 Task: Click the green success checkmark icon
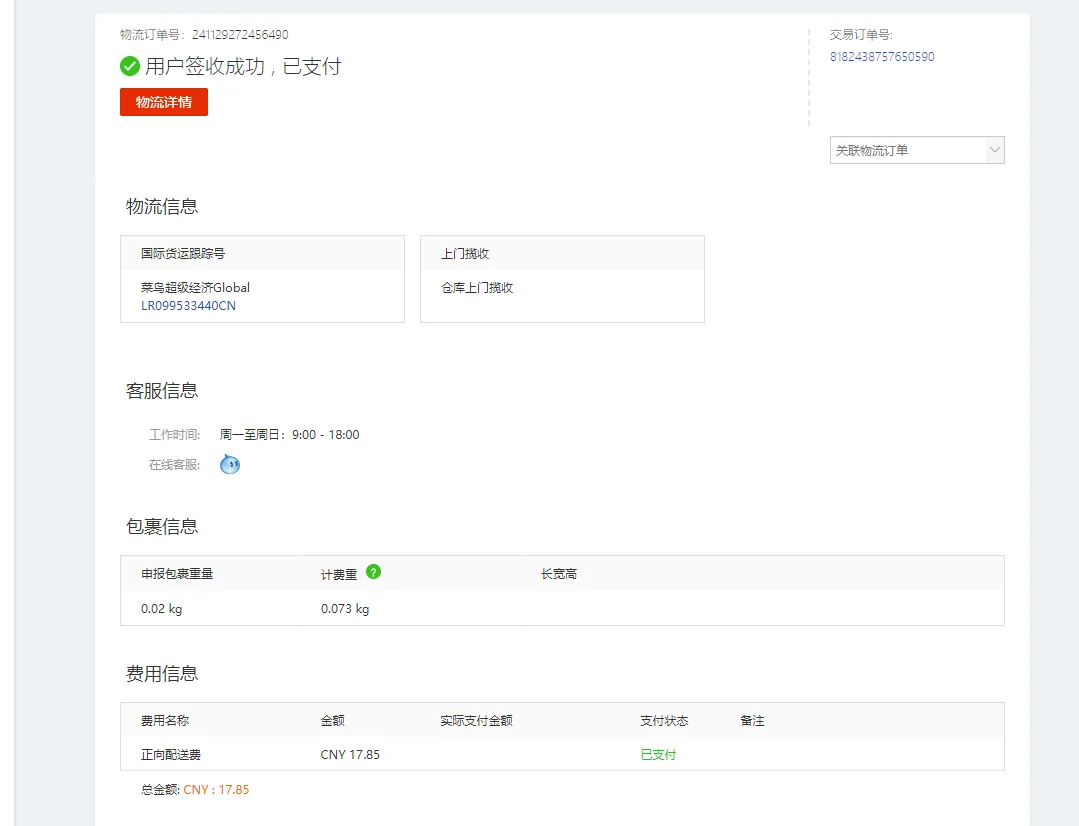[x=130, y=67]
